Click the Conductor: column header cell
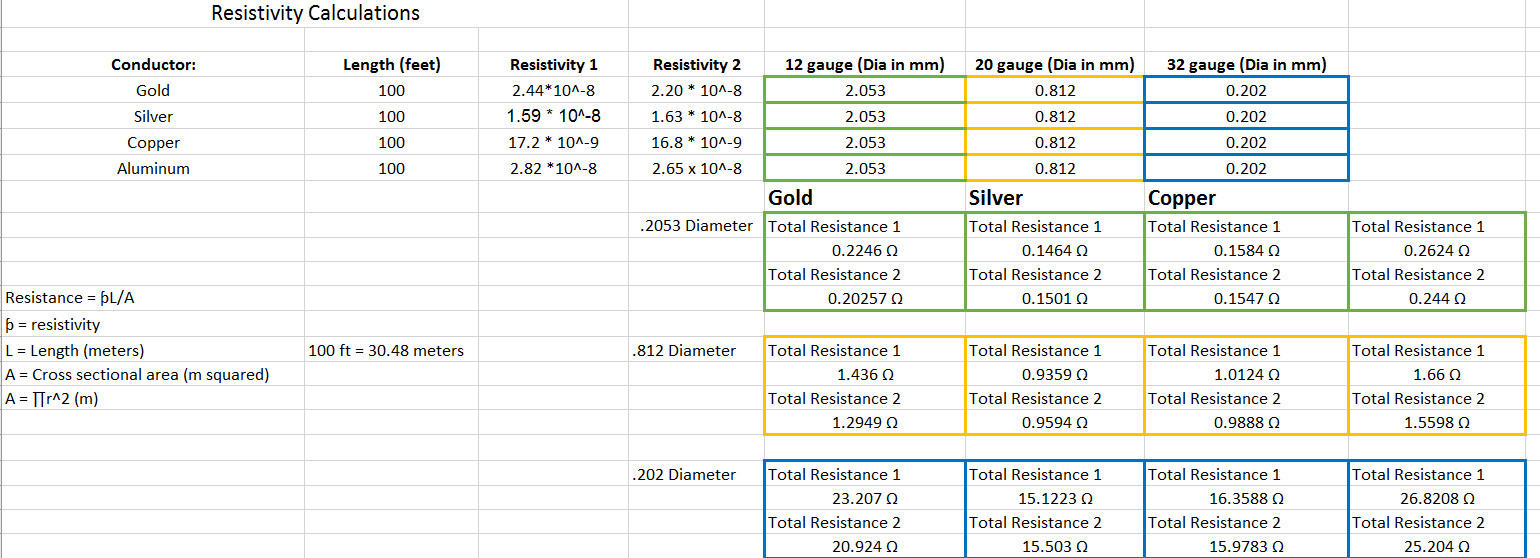Viewport: 1540px width, 558px height. [x=153, y=65]
